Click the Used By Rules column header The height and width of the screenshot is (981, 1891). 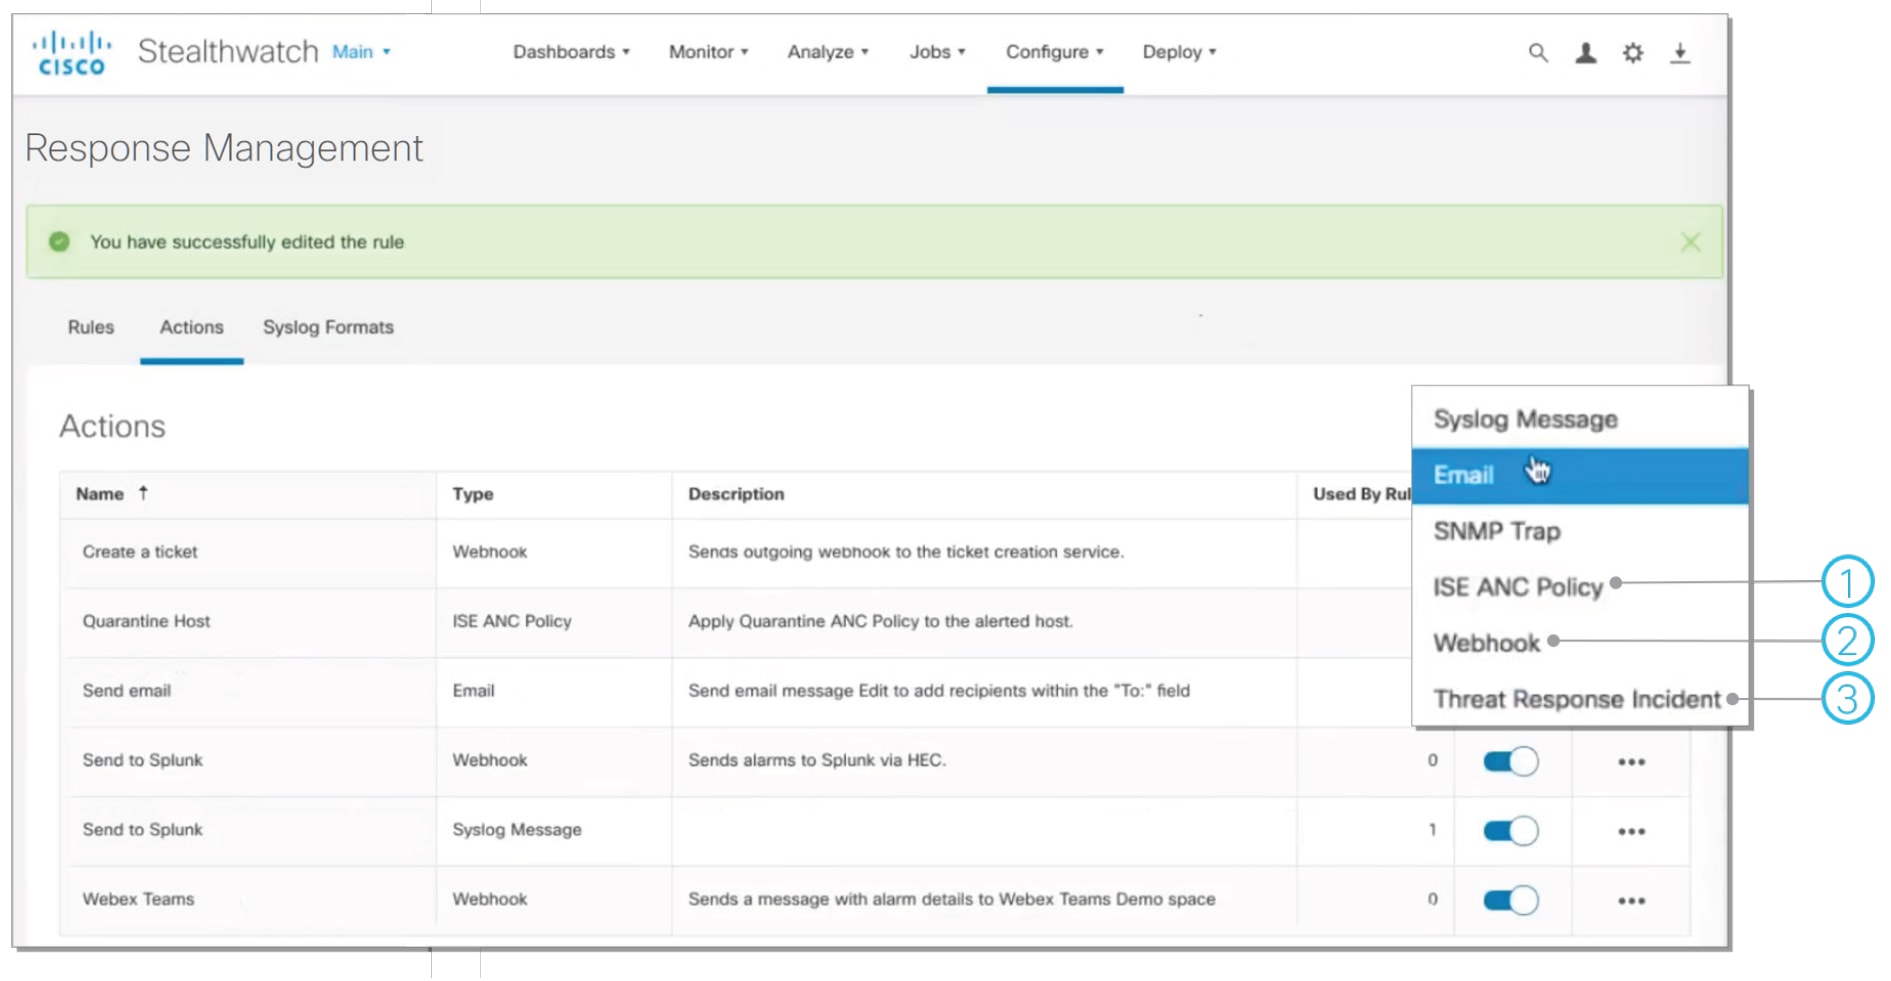pos(1361,494)
